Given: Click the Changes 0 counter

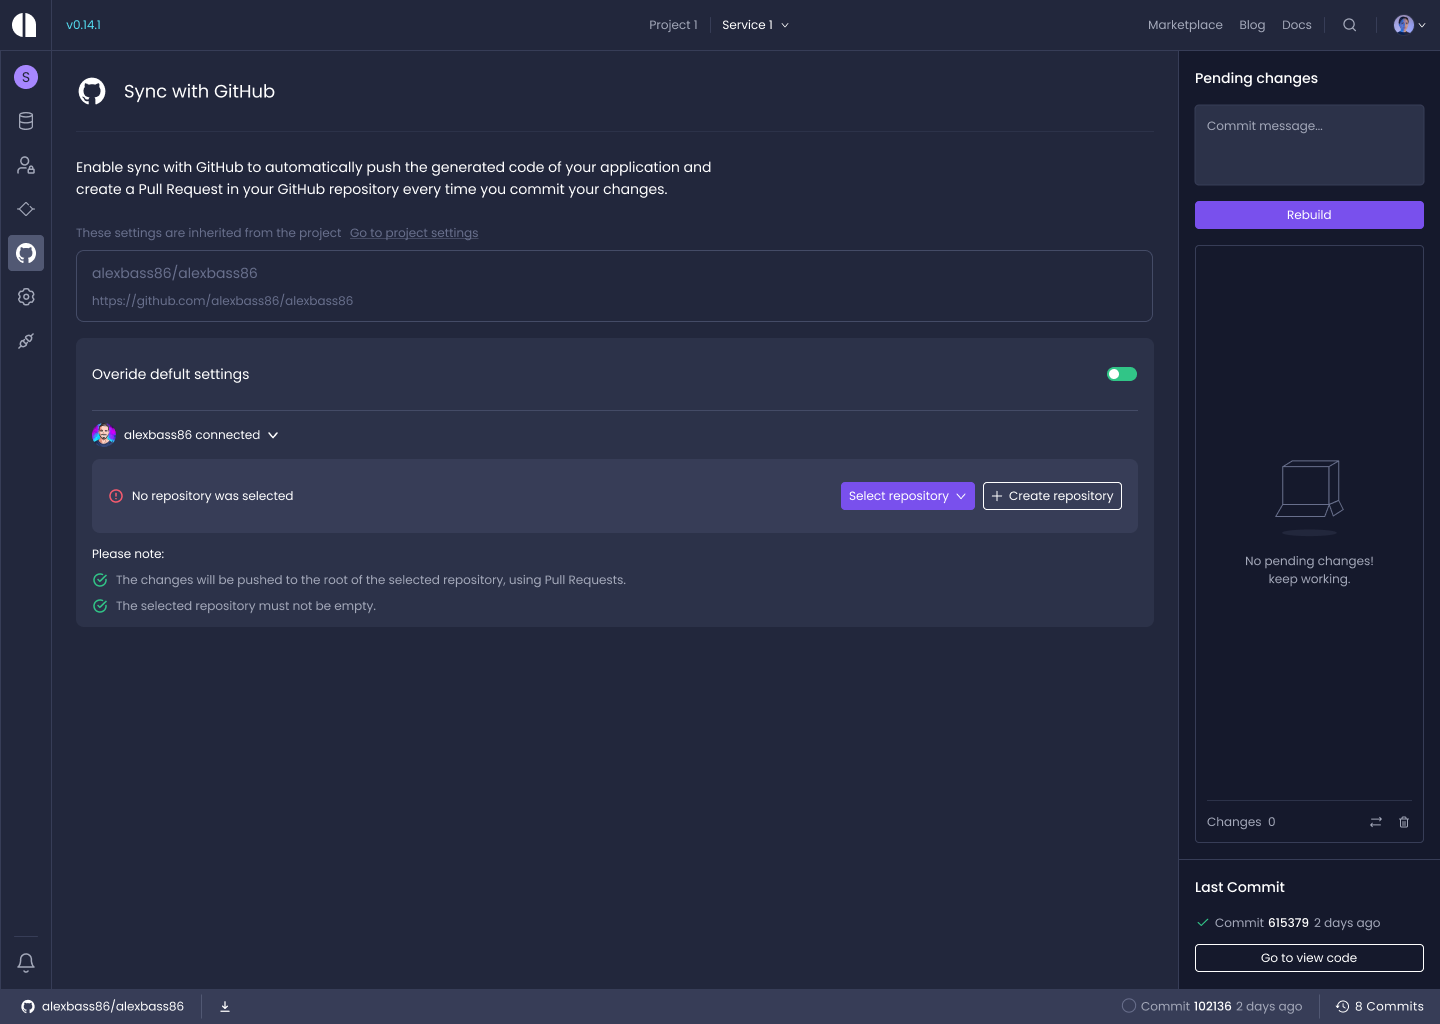Looking at the screenshot, I should 1241,822.
